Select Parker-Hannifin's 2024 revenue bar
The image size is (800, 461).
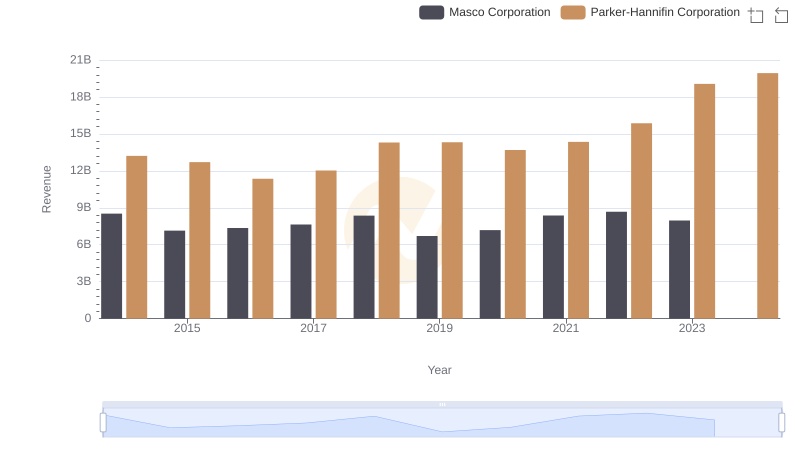coord(767,196)
